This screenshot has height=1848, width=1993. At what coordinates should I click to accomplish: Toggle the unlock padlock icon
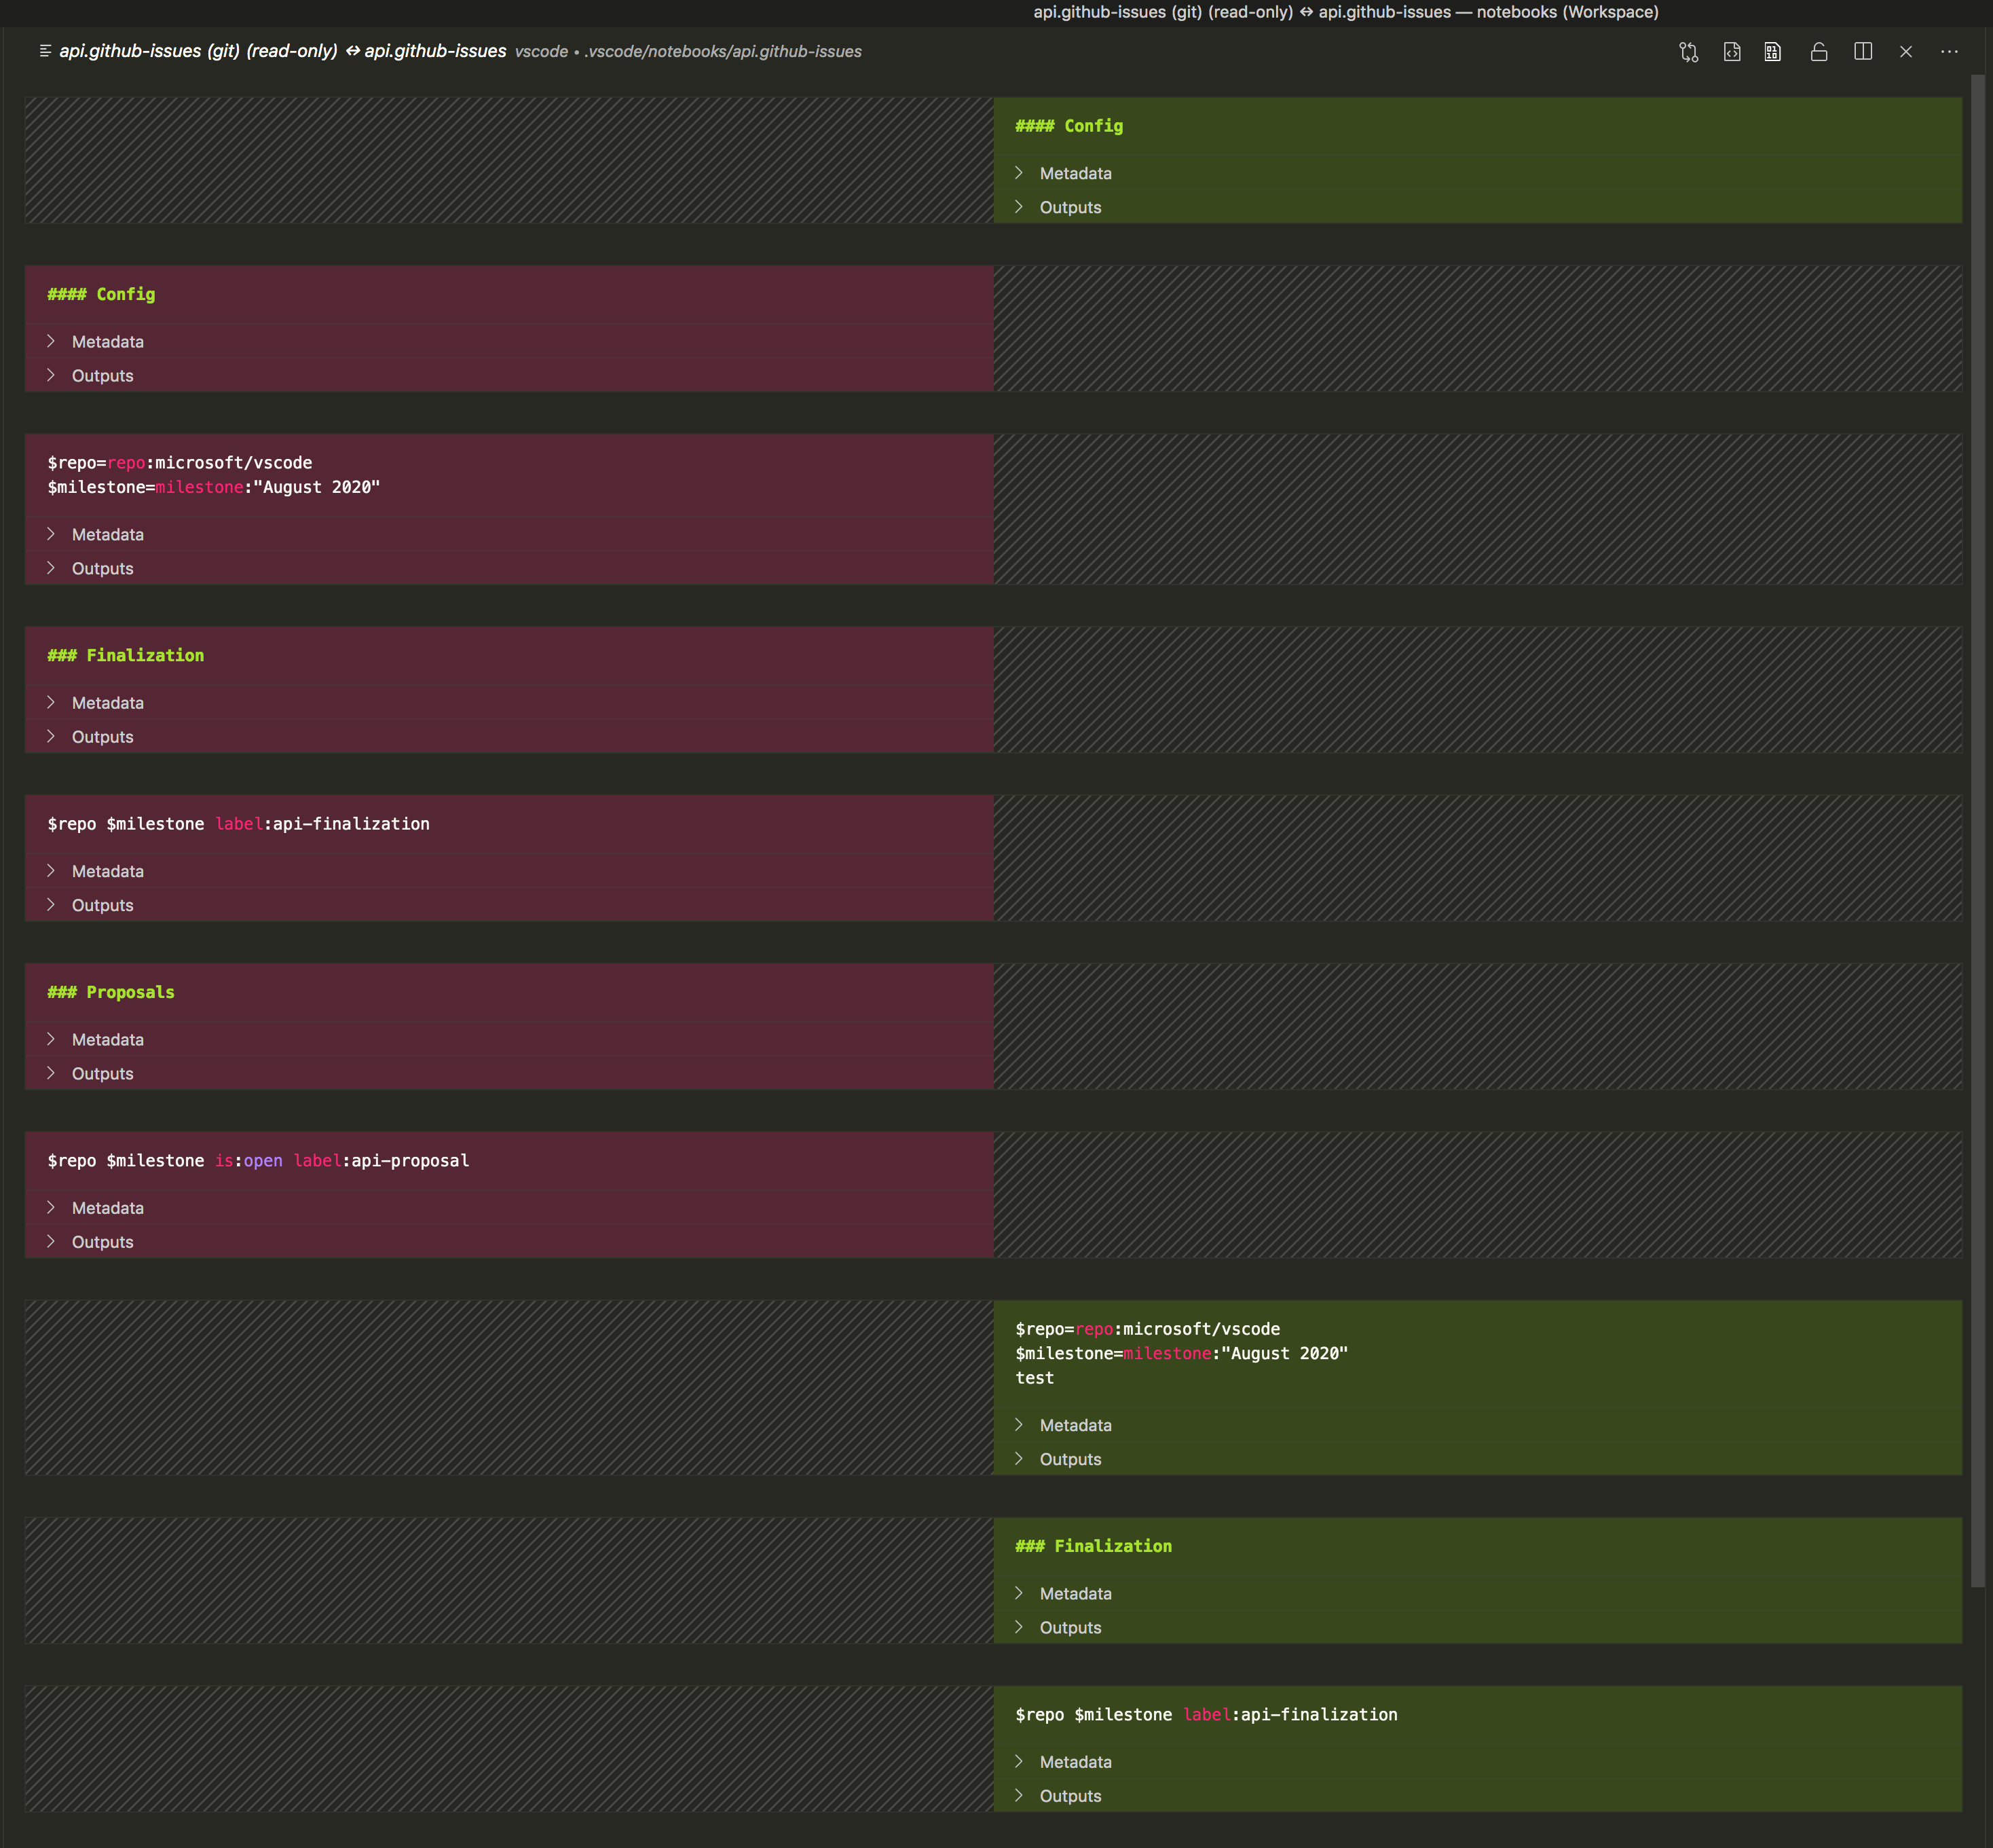[1819, 52]
